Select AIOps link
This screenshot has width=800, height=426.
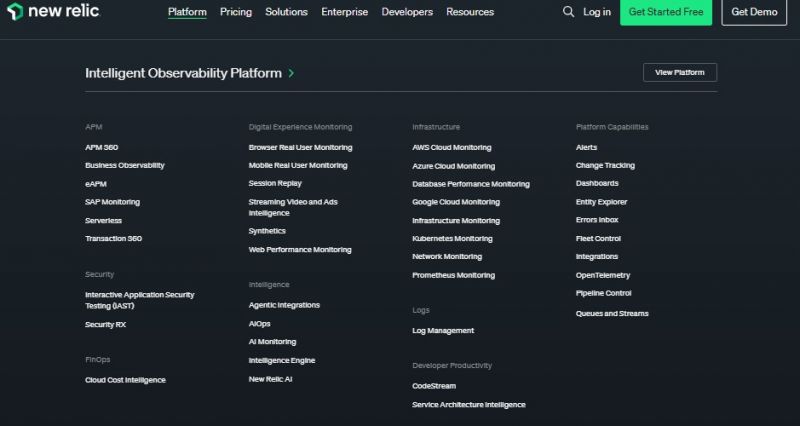point(259,324)
